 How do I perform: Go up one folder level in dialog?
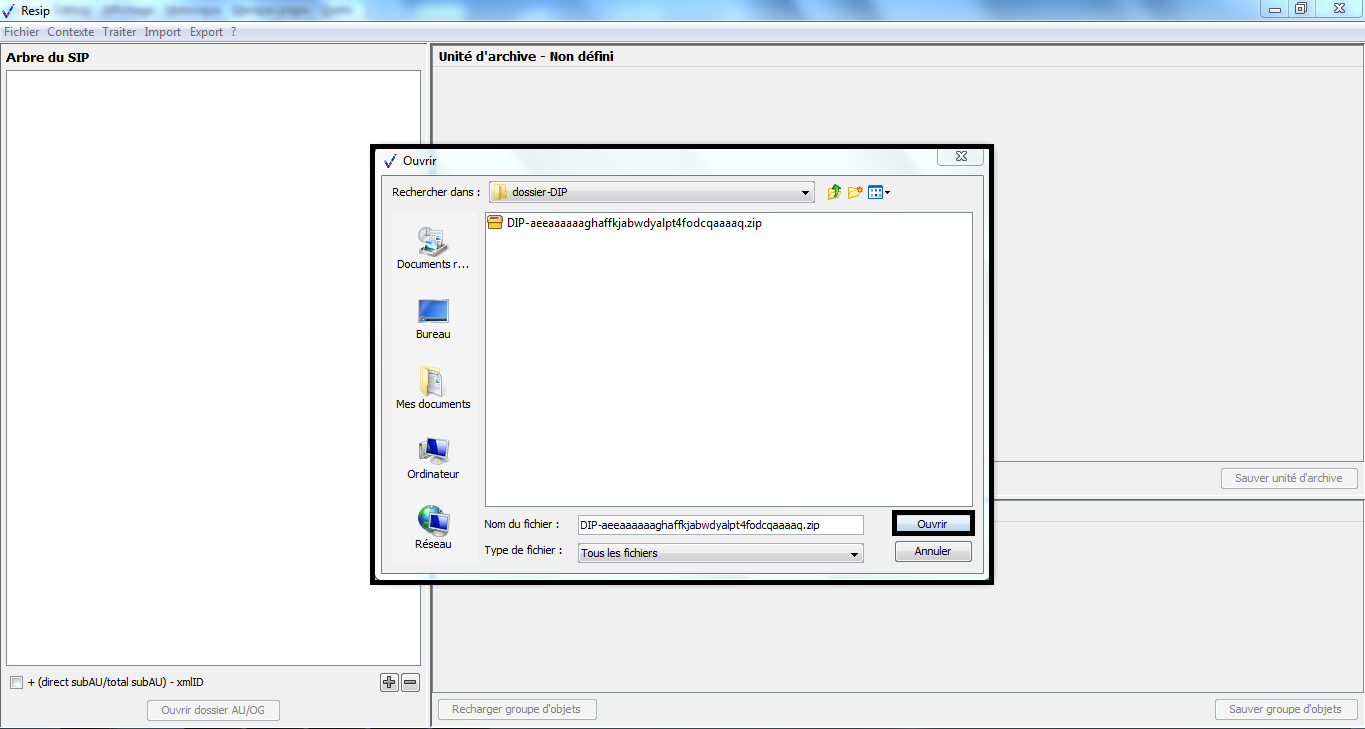[834, 192]
